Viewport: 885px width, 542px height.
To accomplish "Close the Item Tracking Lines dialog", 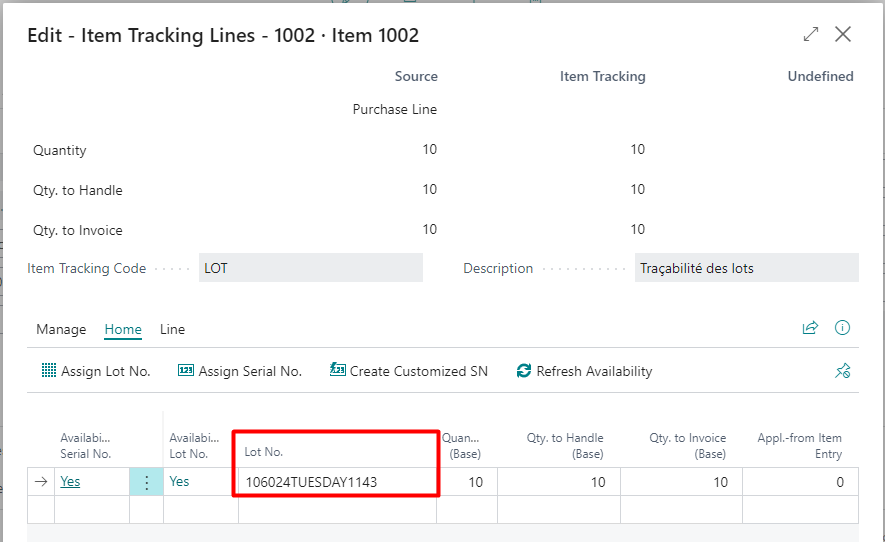I will (x=843, y=35).
